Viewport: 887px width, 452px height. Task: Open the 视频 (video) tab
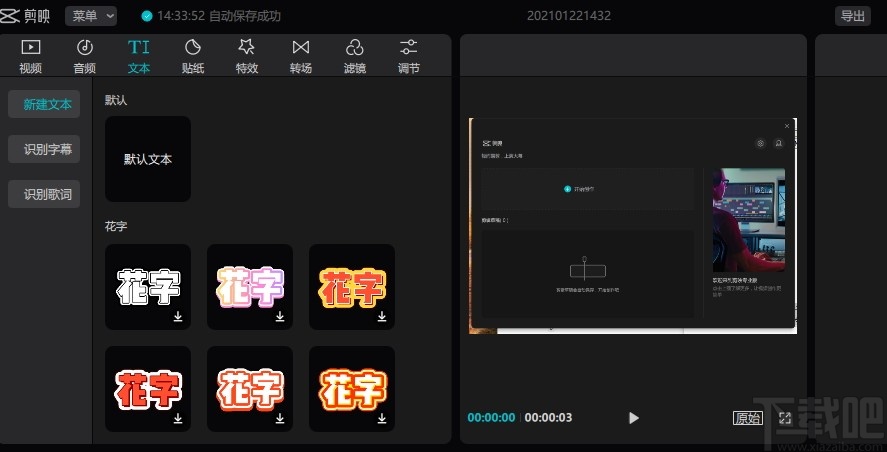(31, 57)
